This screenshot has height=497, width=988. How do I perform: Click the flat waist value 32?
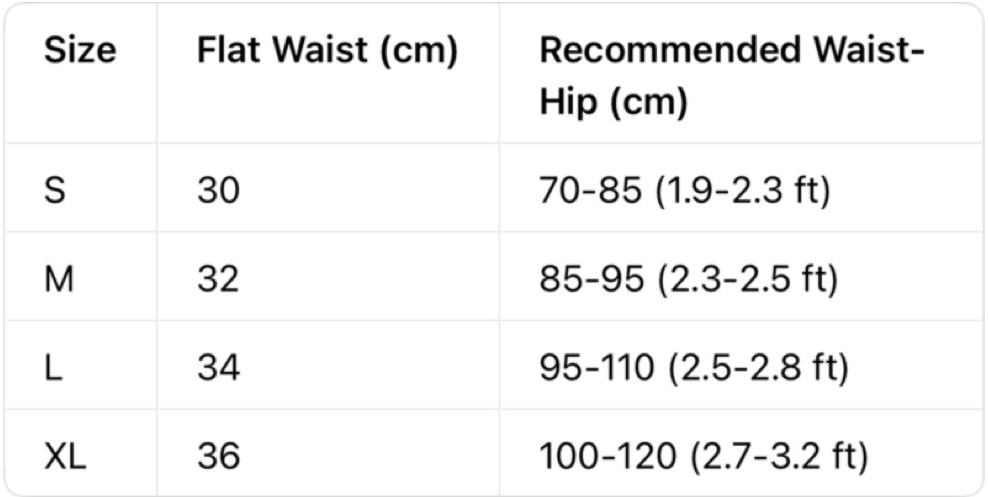(218, 279)
